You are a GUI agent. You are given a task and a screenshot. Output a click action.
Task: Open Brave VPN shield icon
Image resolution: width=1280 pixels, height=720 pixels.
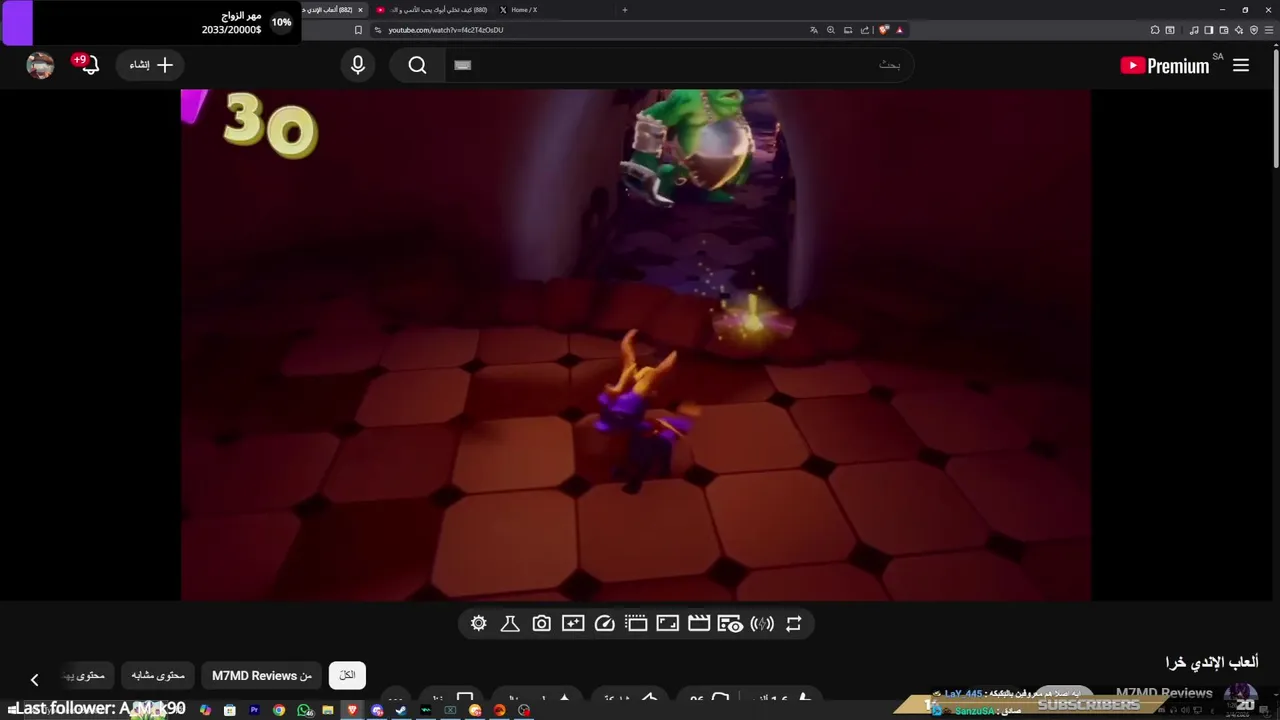pyautogui.click(x=1254, y=30)
